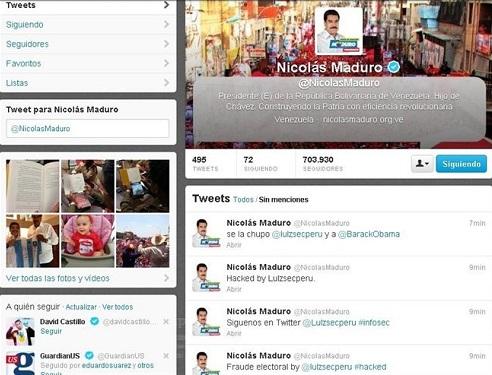Expand the chevron next to Tweets
Screen dimensions: 492x375
tap(166, 5)
